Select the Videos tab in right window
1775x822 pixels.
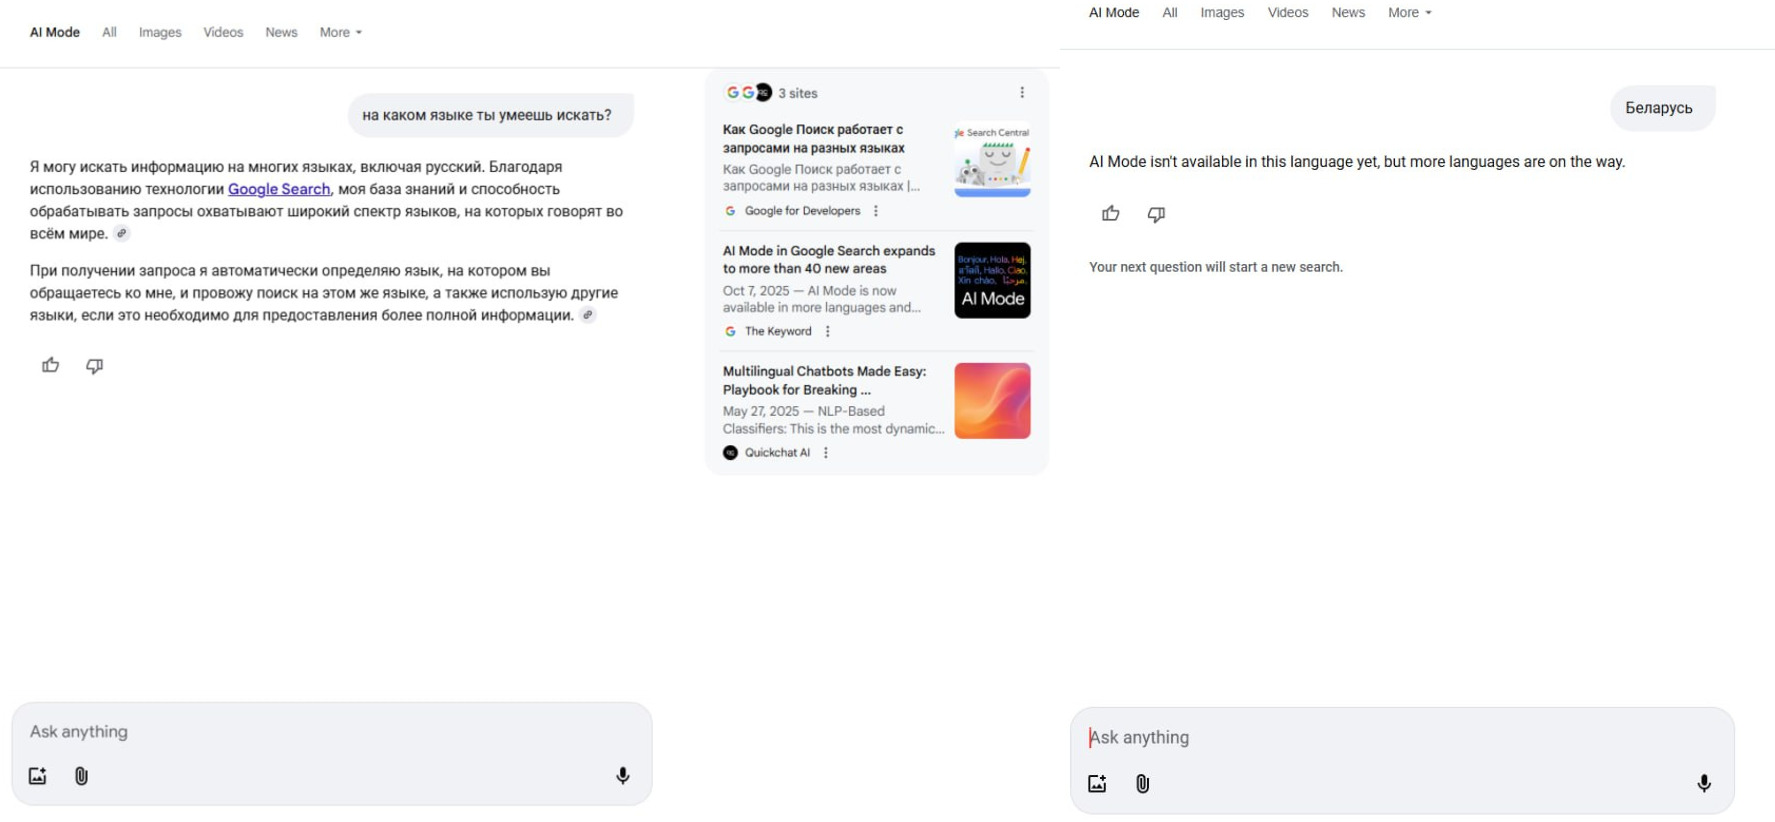coord(1288,13)
